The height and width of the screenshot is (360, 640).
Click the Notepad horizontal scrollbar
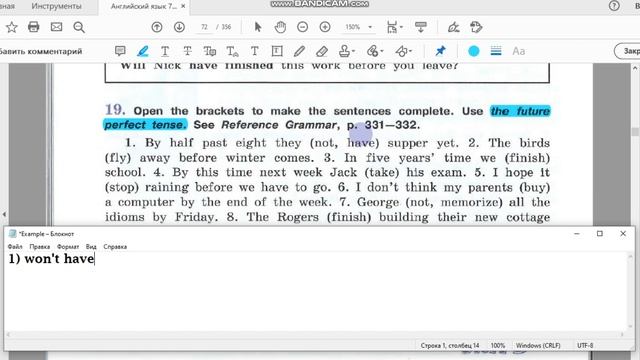[314, 334]
